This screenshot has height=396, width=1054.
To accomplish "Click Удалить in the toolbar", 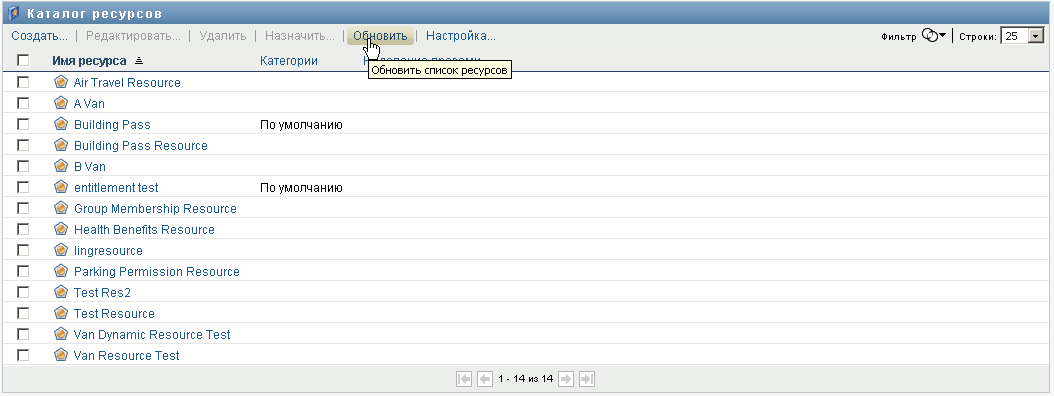I will click(x=222, y=36).
